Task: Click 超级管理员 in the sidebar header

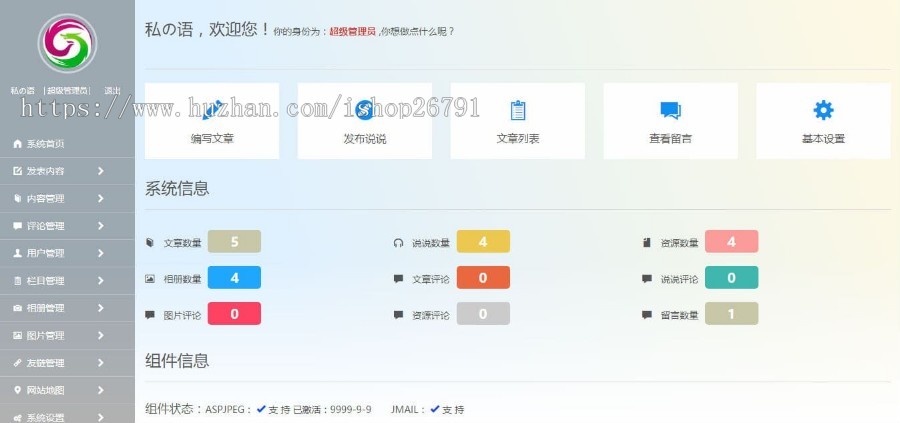Action: point(67,91)
